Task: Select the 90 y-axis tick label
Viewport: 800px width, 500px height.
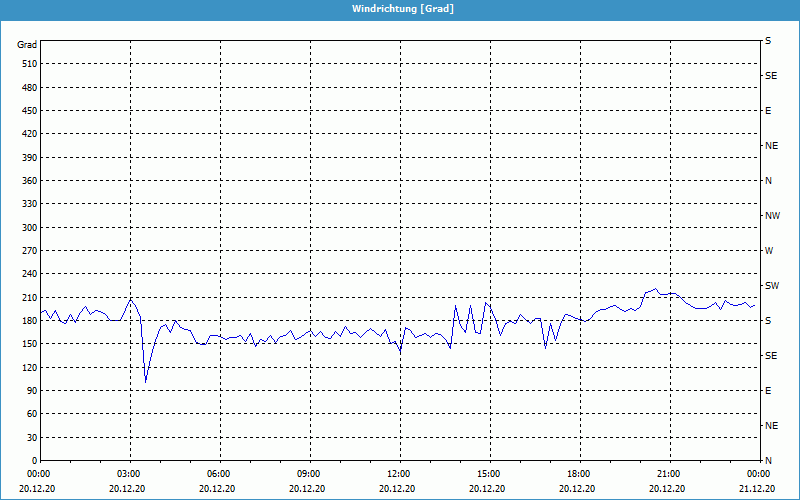Action: coord(30,391)
